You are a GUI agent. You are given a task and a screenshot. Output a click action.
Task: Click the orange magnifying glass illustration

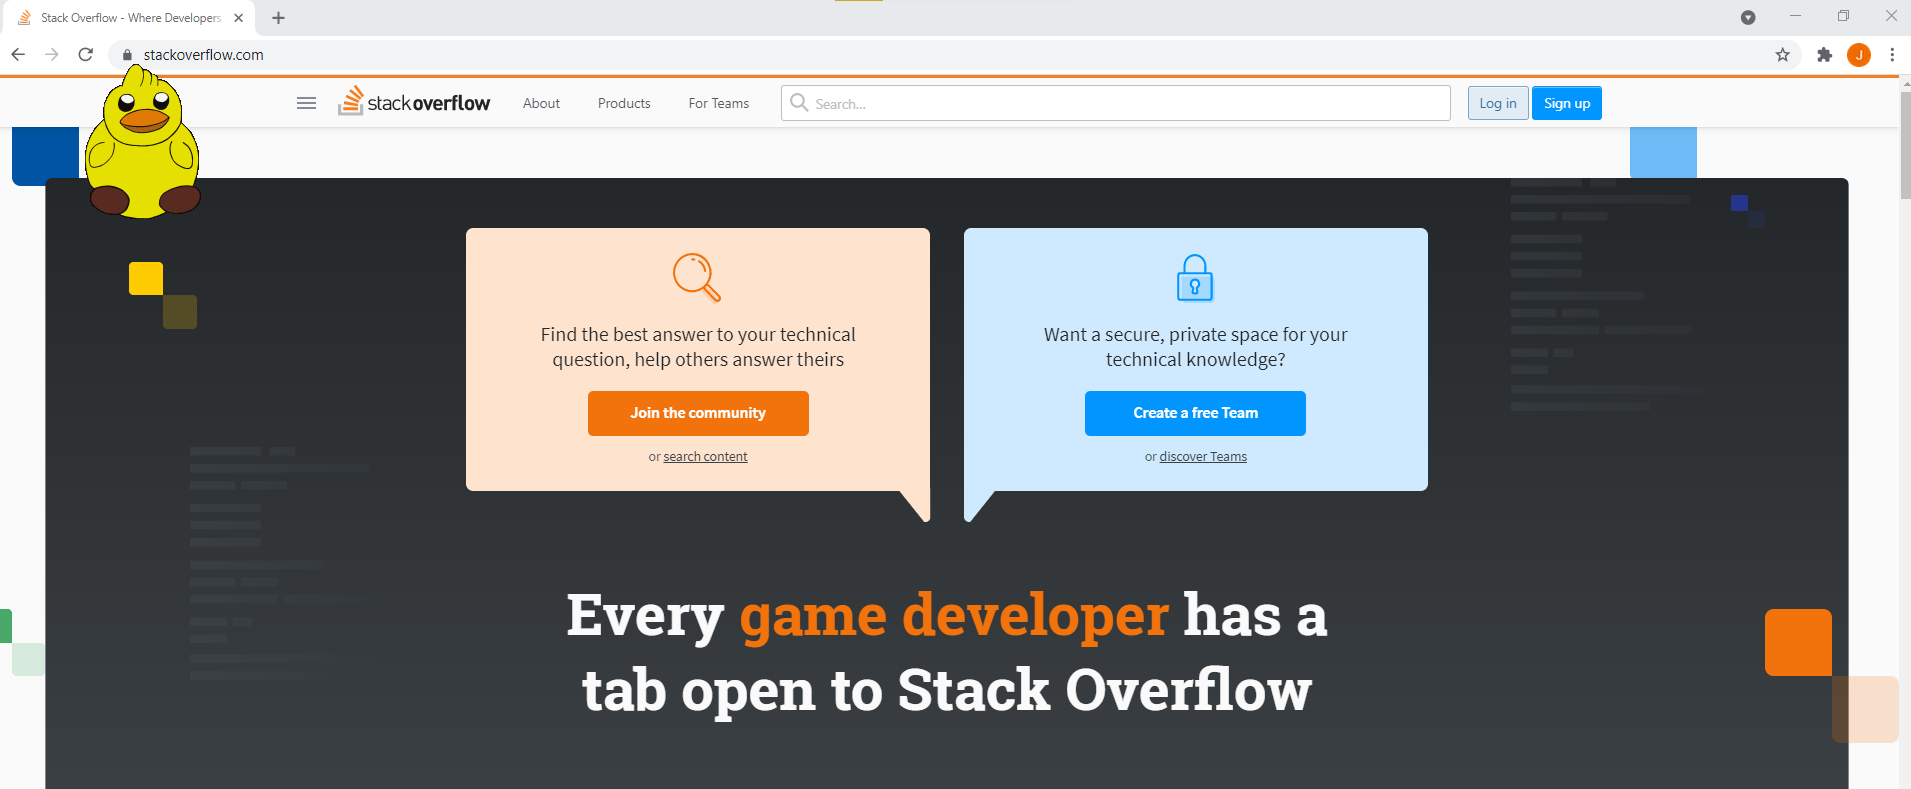(697, 278)
